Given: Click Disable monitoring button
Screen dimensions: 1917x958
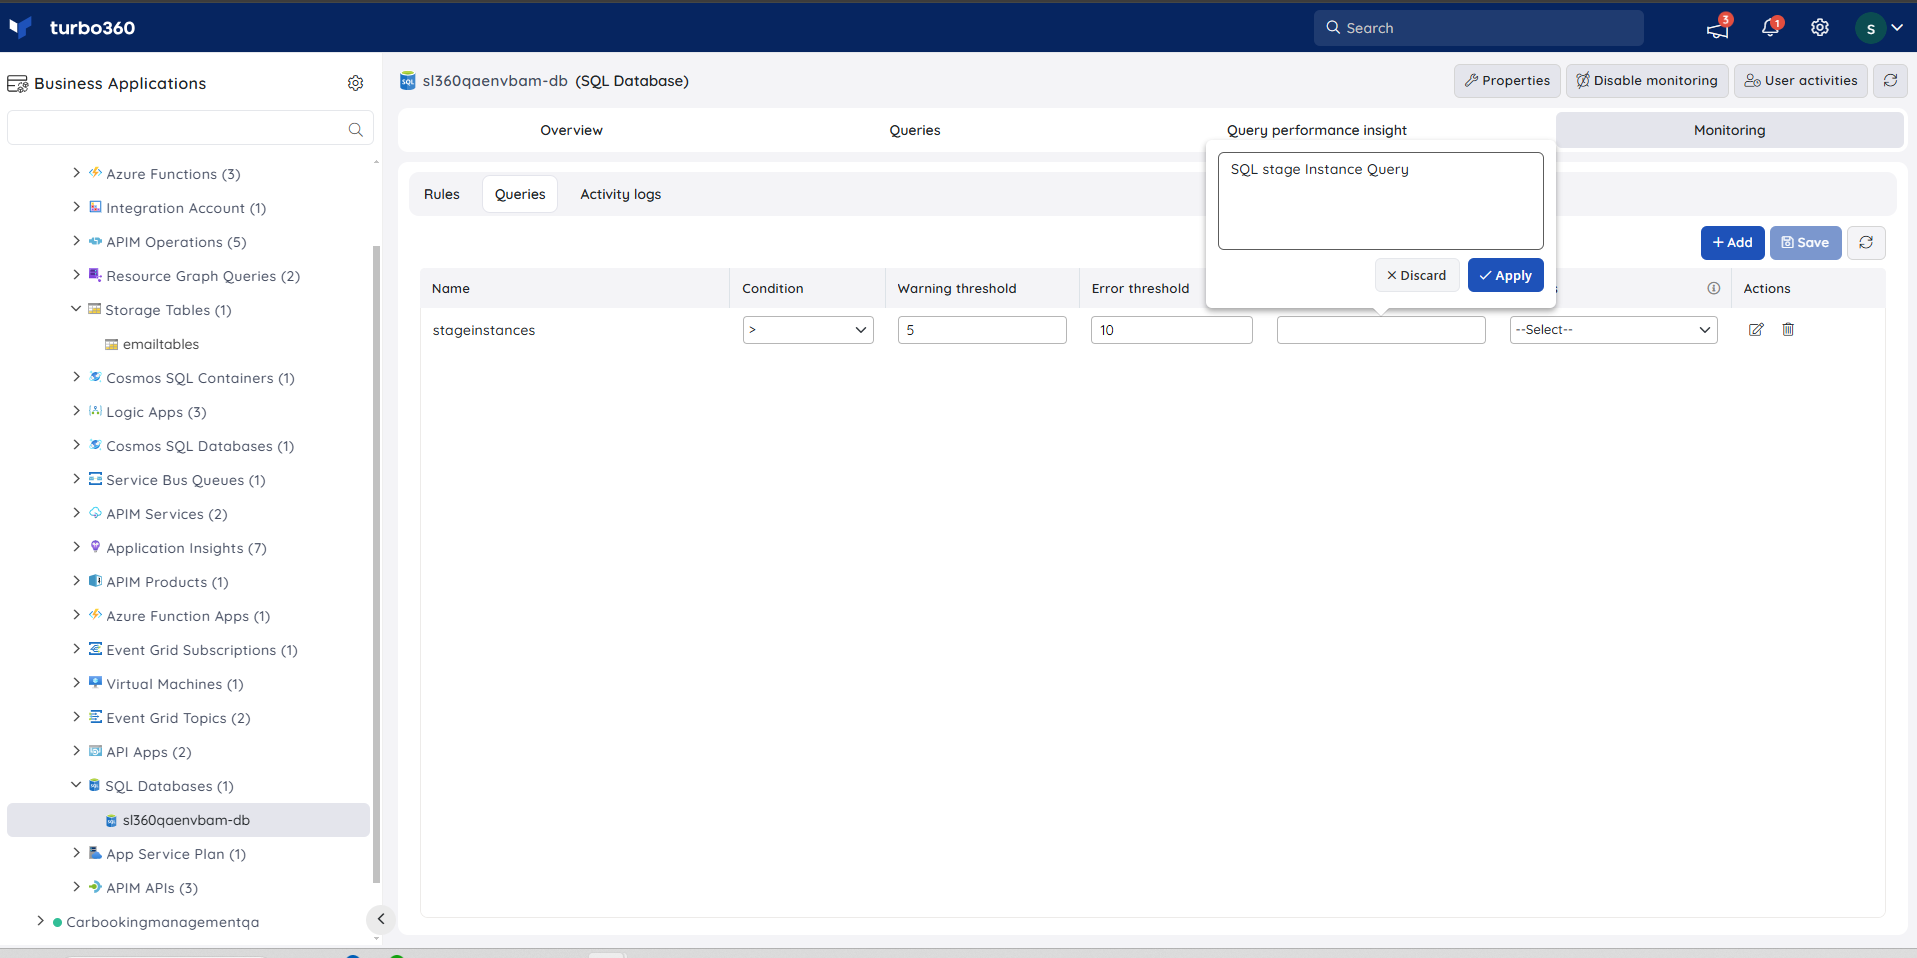Looking at the screenshot, I should (x=1646, y=81).
